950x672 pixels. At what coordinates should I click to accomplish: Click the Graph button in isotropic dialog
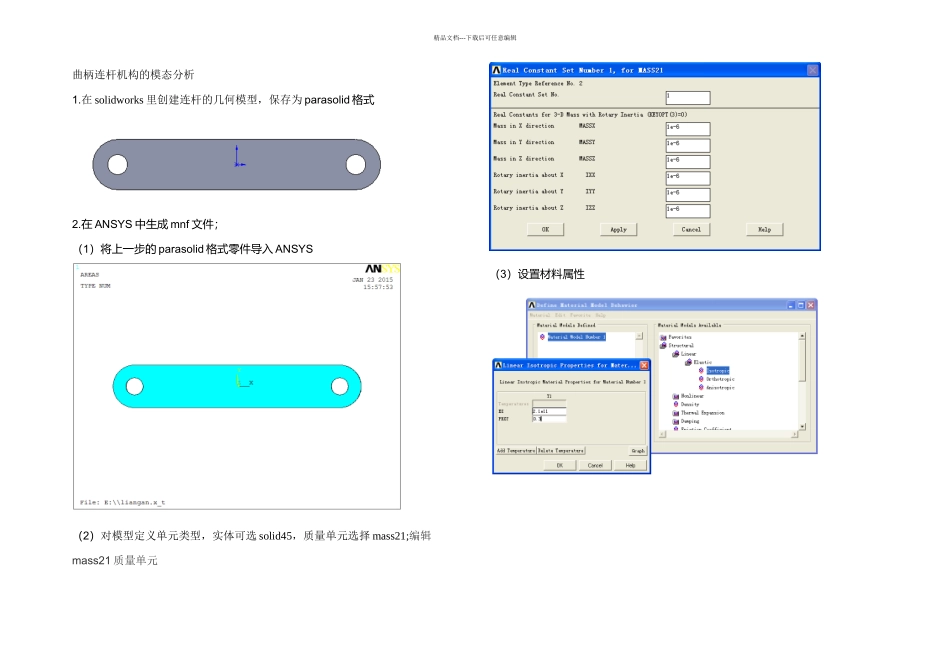point(638,451)
